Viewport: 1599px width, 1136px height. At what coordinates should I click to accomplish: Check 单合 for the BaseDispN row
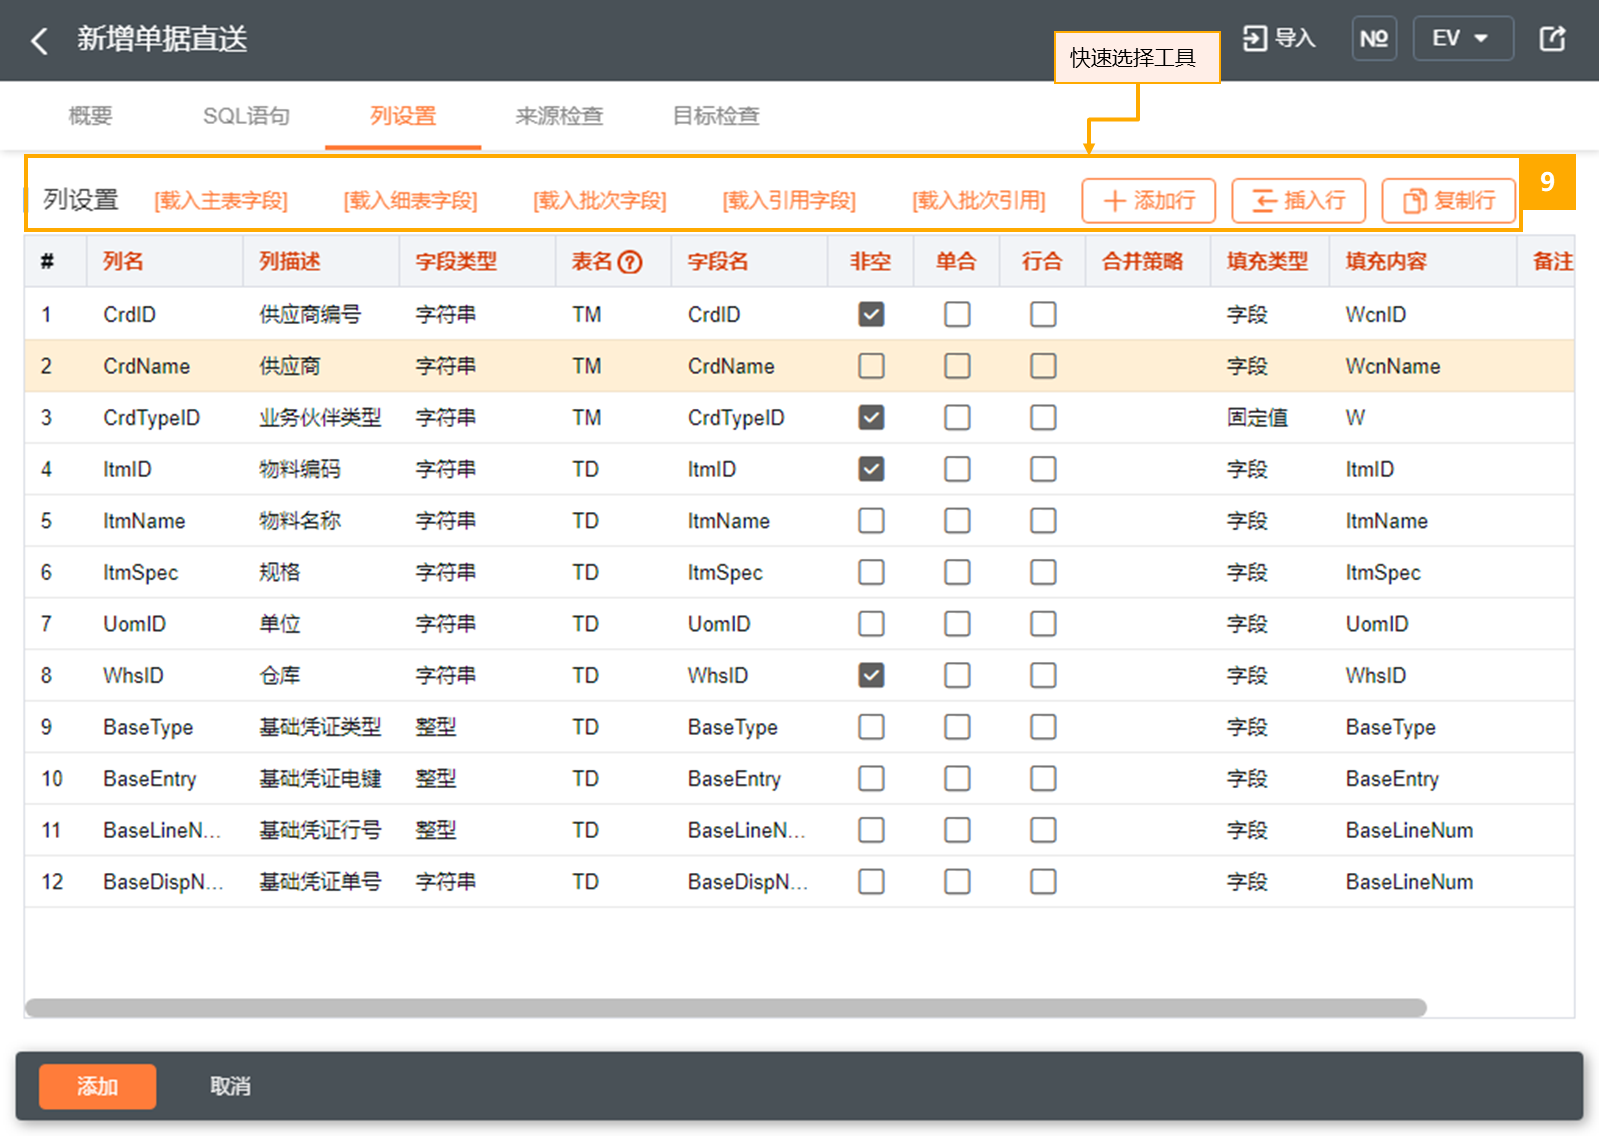957,881
